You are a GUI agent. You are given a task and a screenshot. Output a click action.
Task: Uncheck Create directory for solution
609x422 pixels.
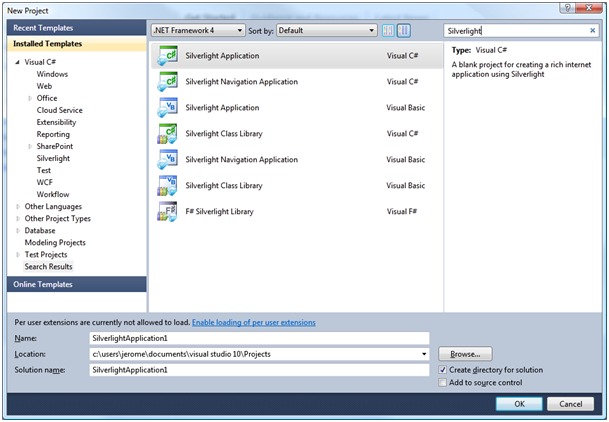[443, 370]
